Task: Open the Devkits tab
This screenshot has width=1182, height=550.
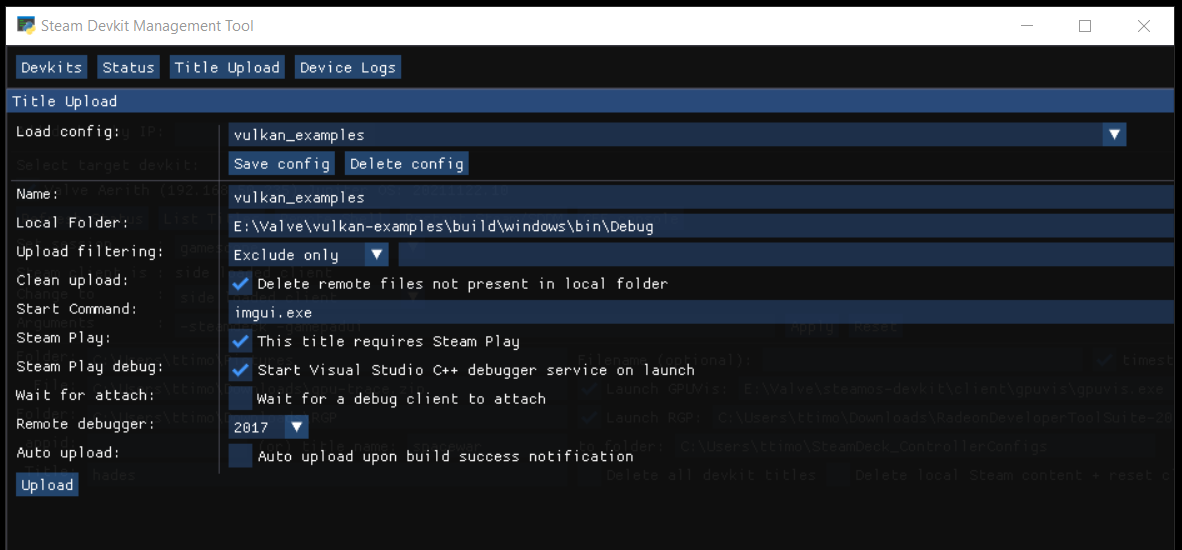Action: coord(51,67)
